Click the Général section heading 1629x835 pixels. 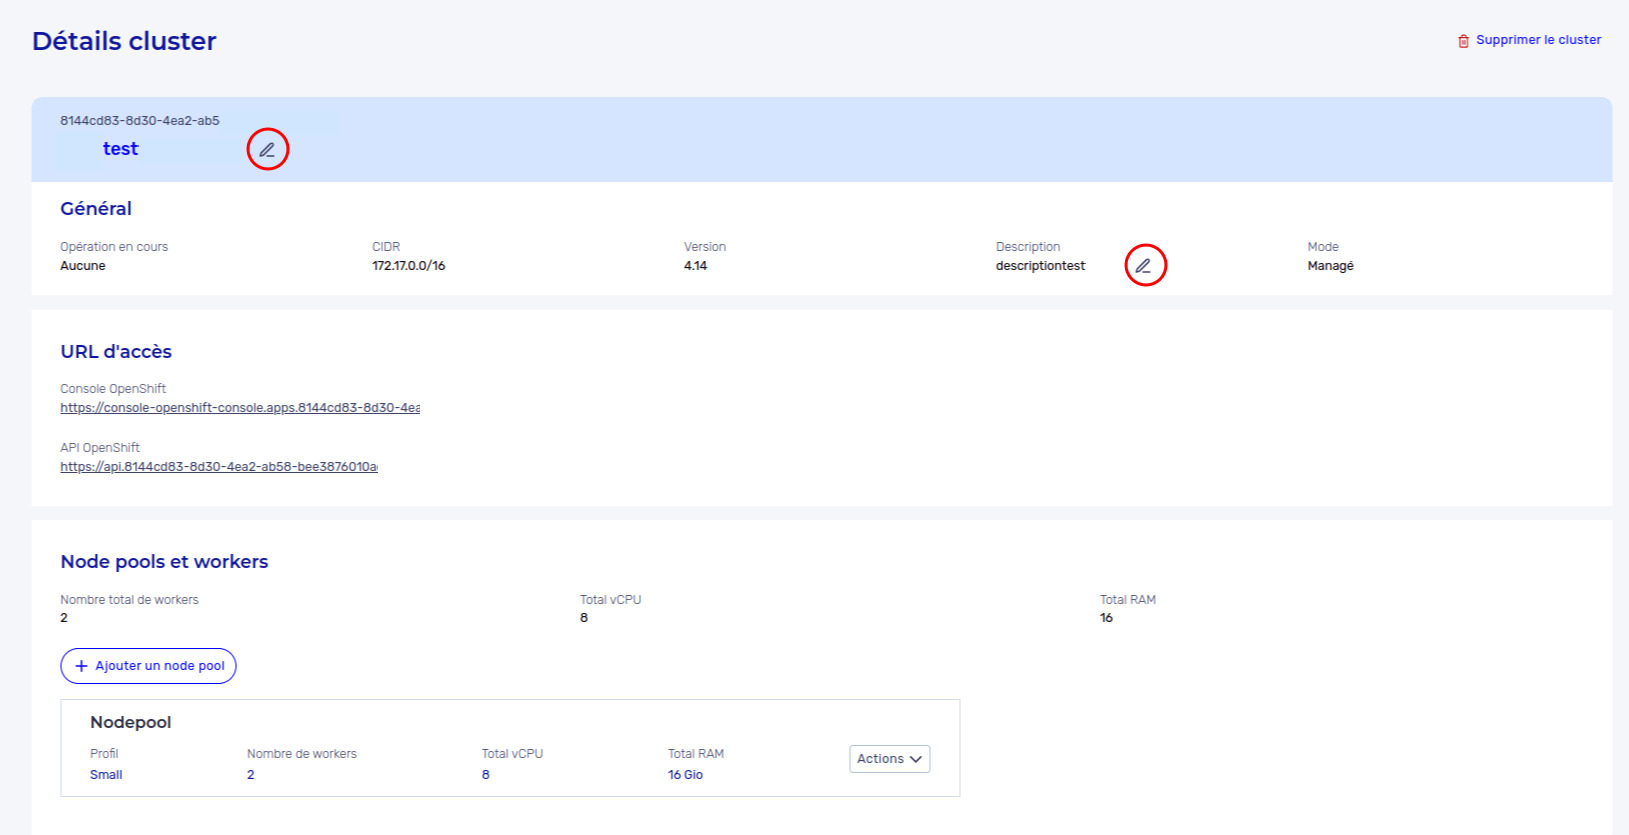point(96,209)
